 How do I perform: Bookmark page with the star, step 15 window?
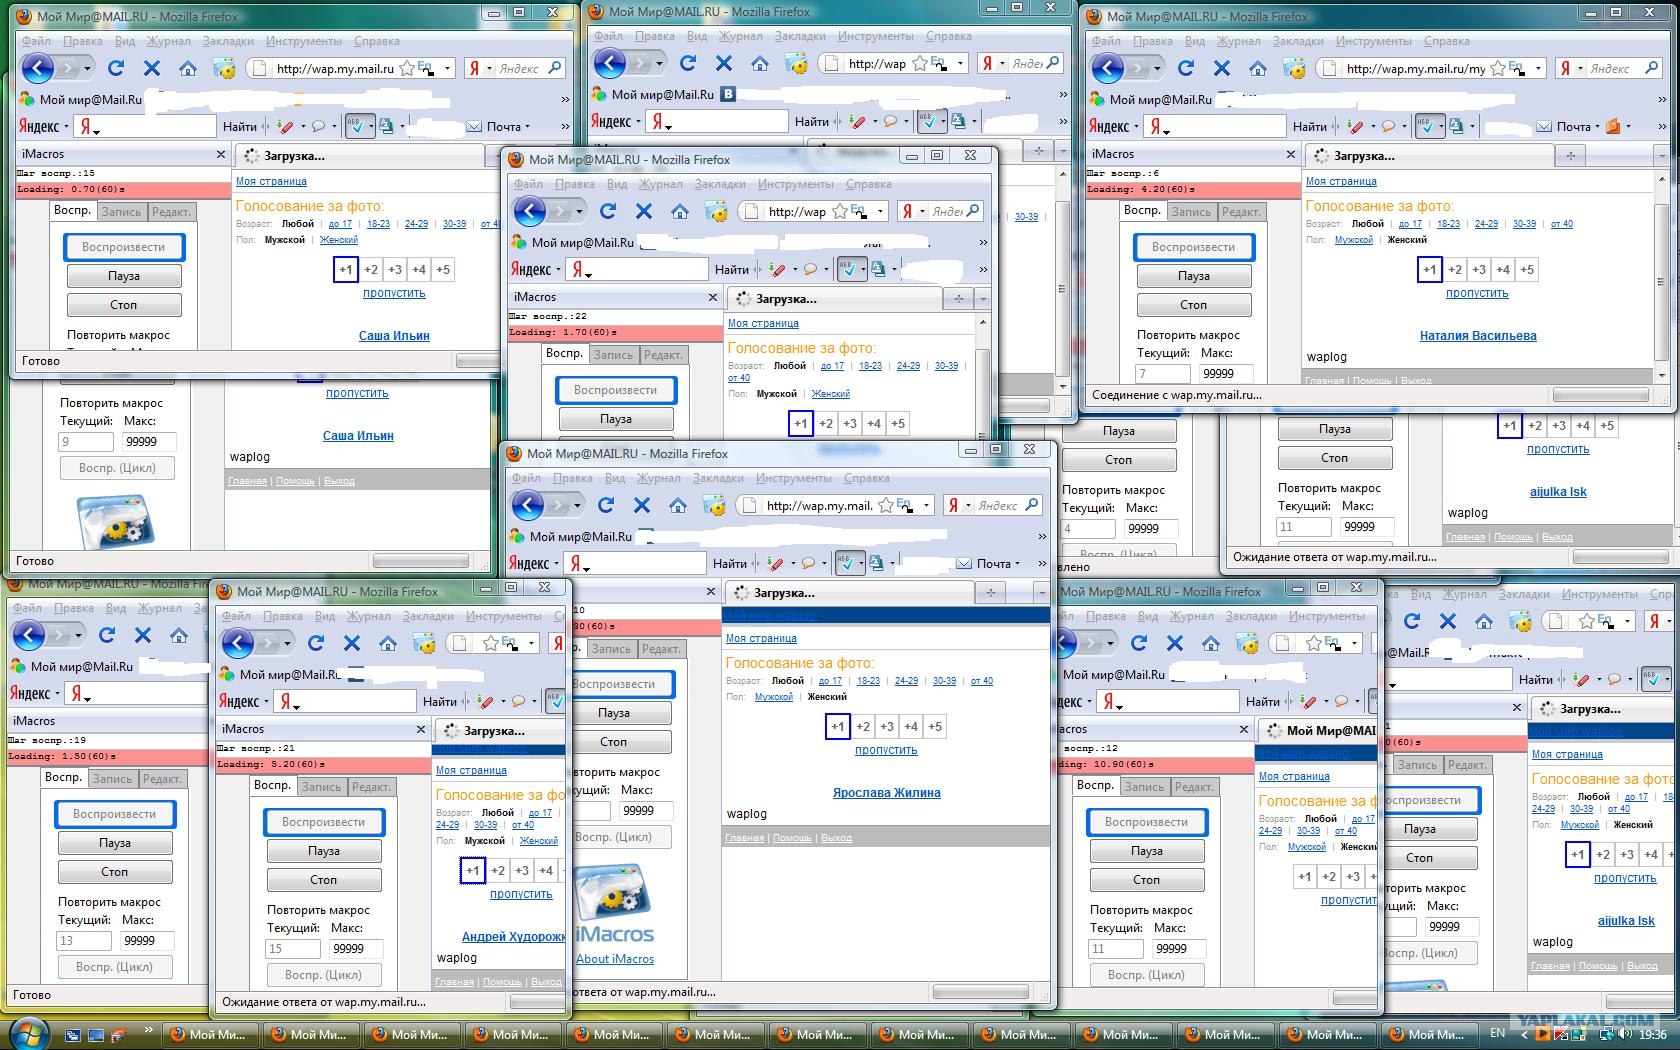[407, 68]
